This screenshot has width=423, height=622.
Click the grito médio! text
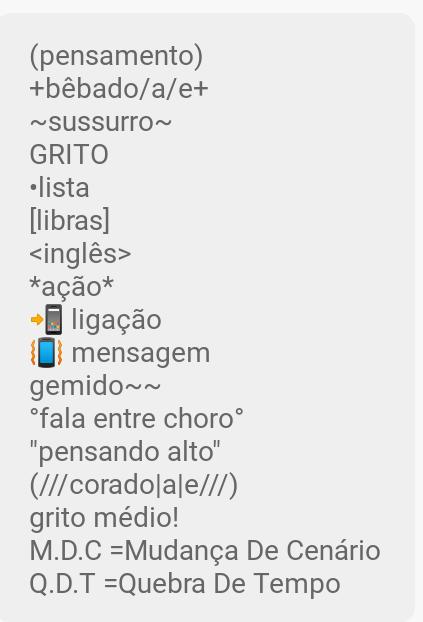click(x=104, y=518)
